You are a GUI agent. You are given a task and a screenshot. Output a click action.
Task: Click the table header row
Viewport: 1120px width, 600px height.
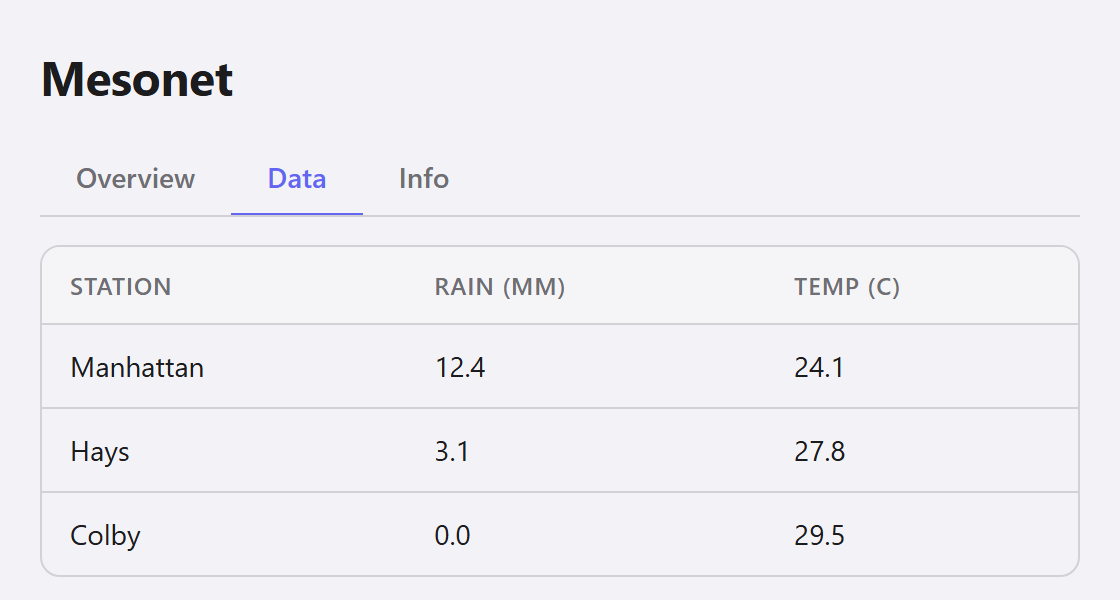[x=560, y=286]
